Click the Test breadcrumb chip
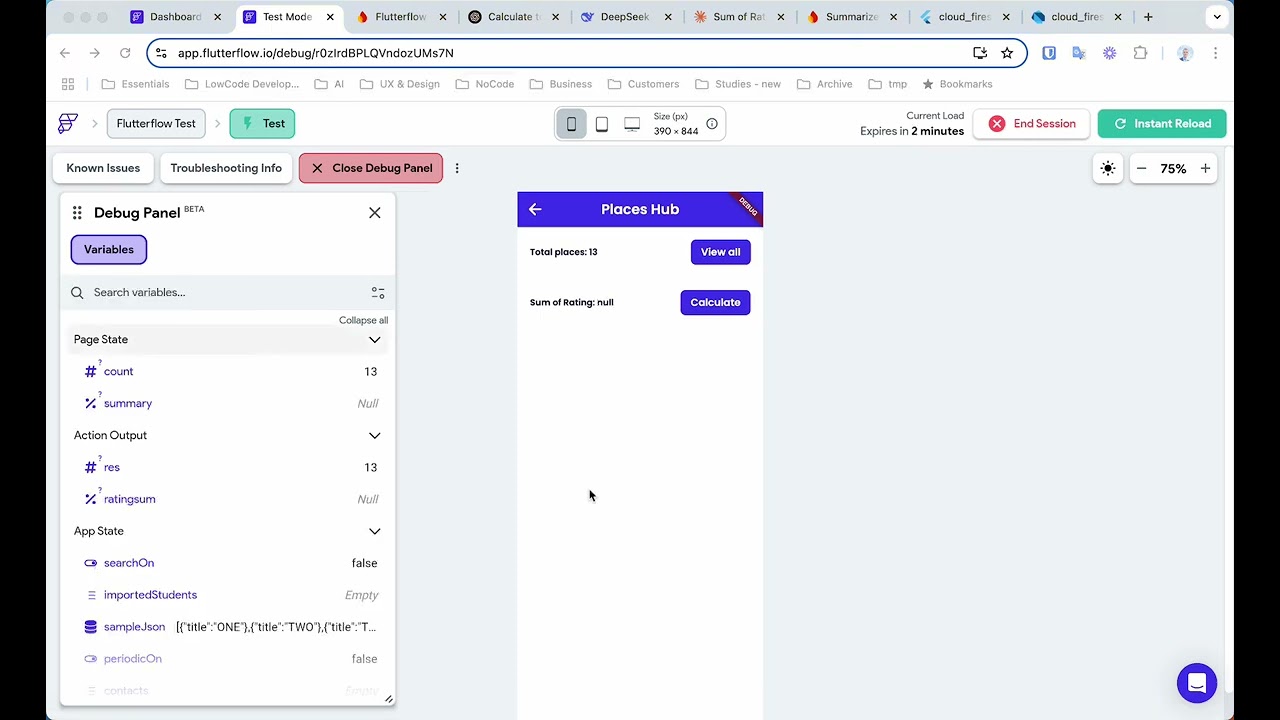1280x720 pixels. click(262, 124)
